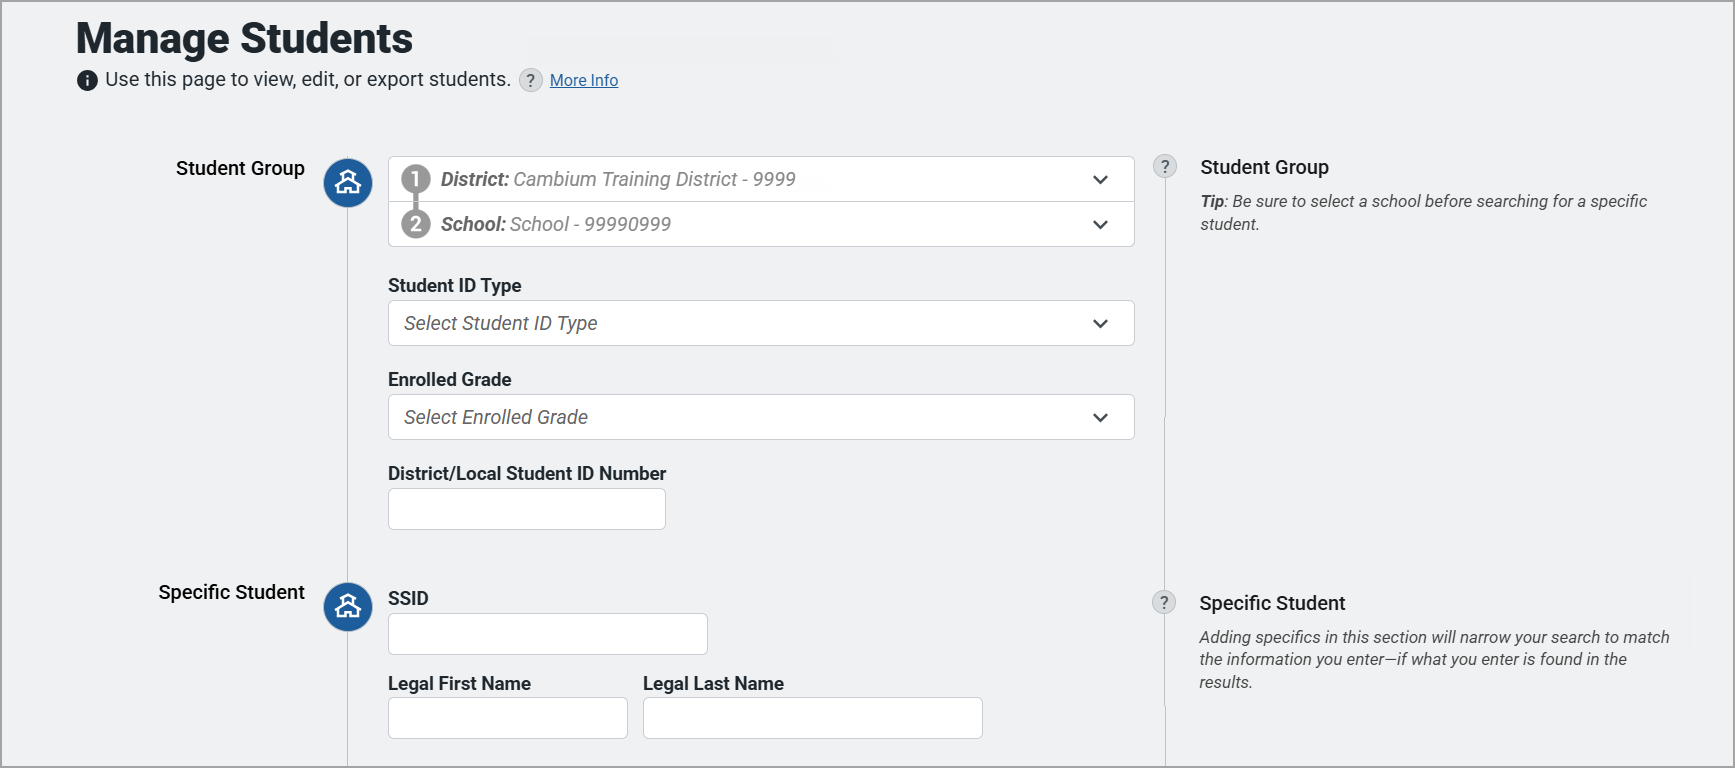Image resolution: width=1735 pixels, height=768 pixels.
Task: Click the Specific Student narrowing search description
Action: (1433, 659)
